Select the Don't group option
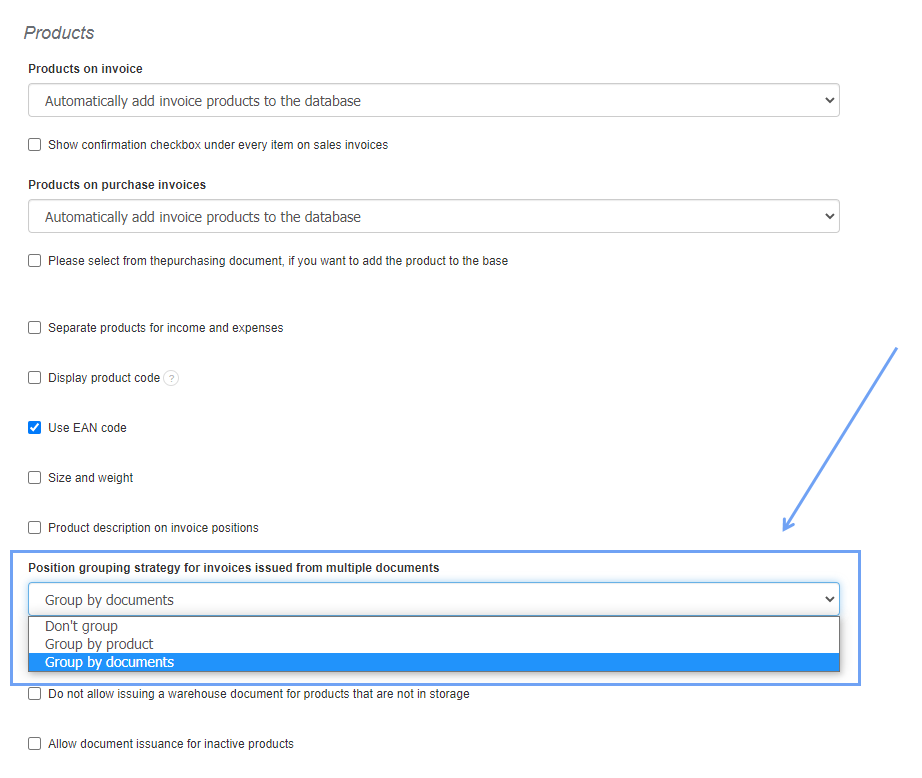The width and height of the screenshot is (922, 778). tap(81, 627)
